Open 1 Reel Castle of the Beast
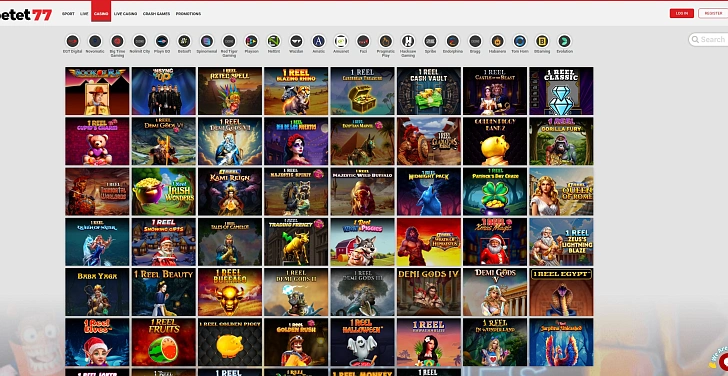Viewport: 728px width, 376px height. (495, 91)
